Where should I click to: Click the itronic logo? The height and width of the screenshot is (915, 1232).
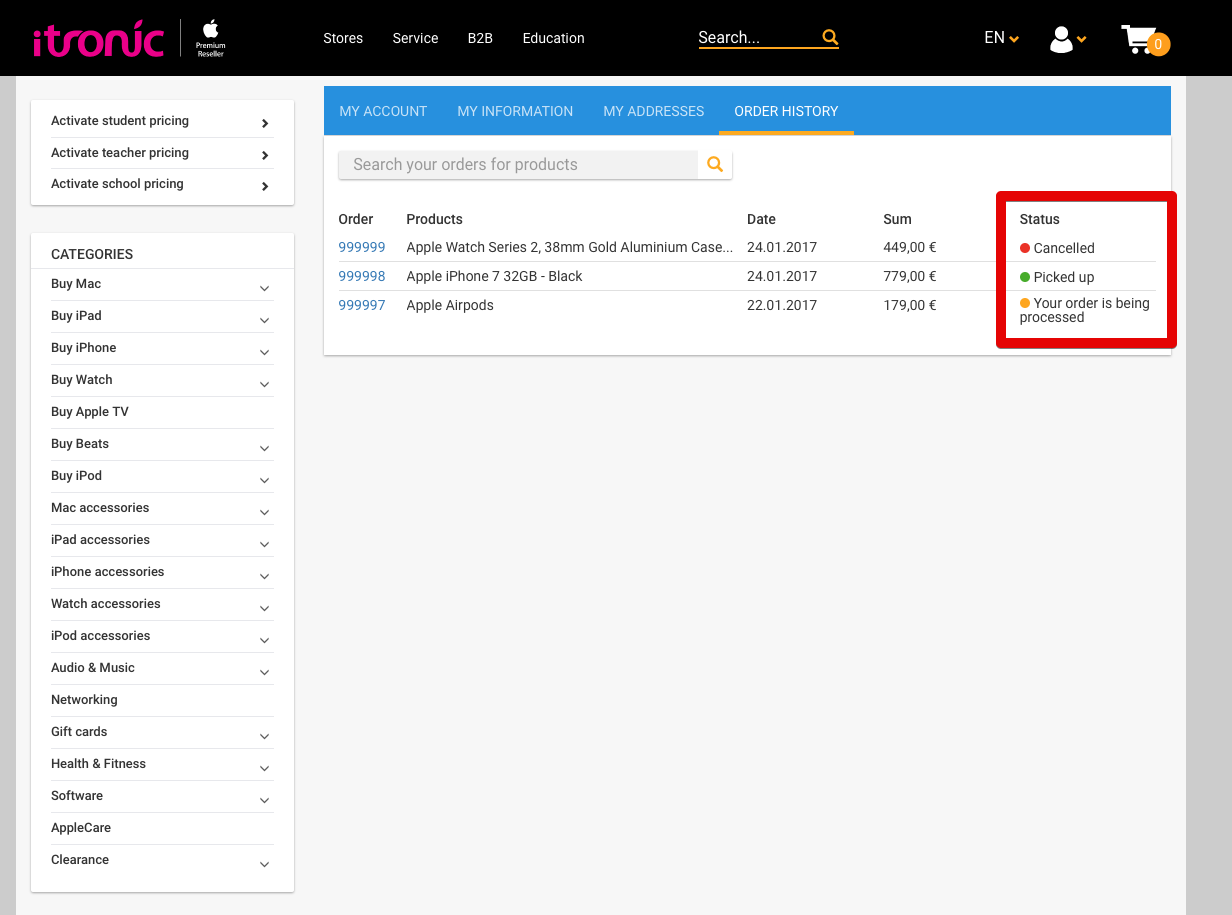98,39
